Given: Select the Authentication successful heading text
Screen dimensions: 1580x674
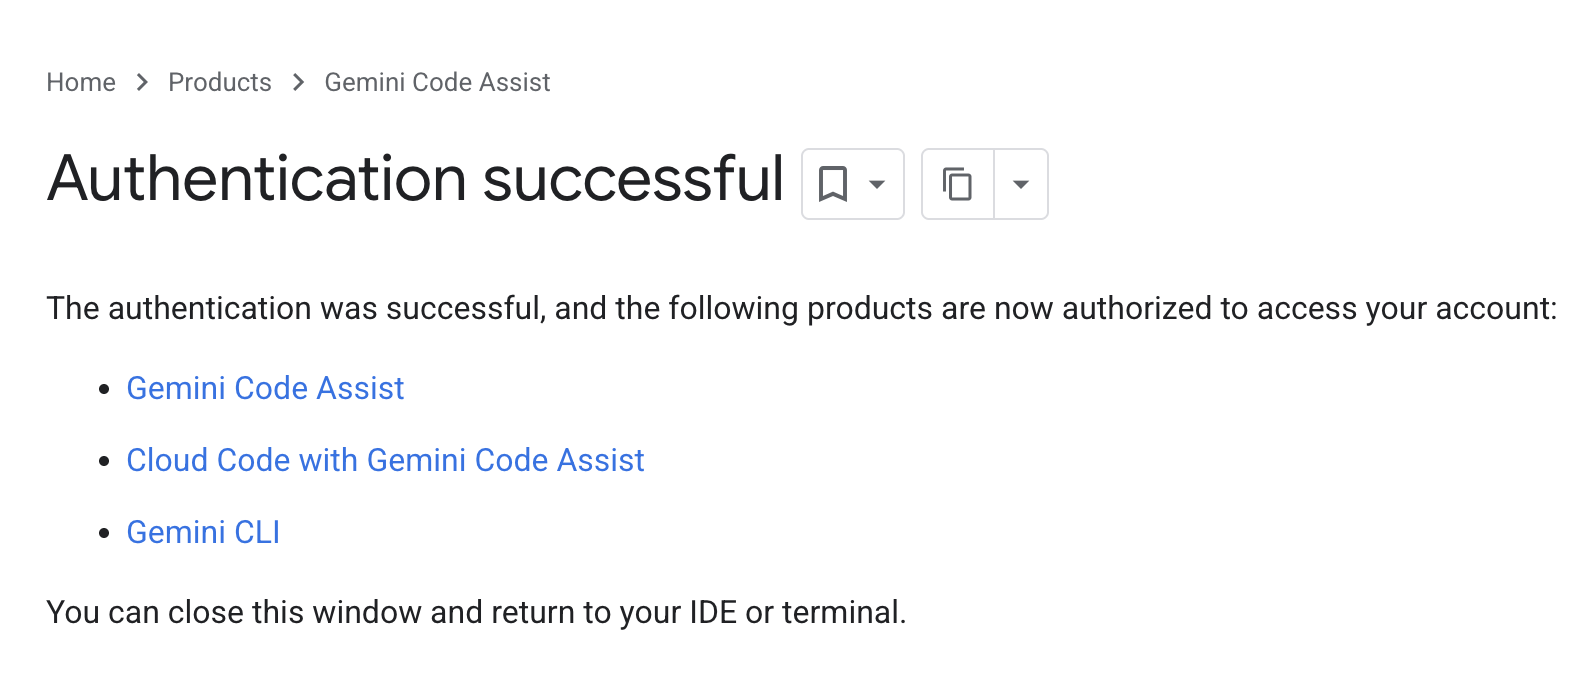Looking at the screenshot, I should click(x=415, y=180).
